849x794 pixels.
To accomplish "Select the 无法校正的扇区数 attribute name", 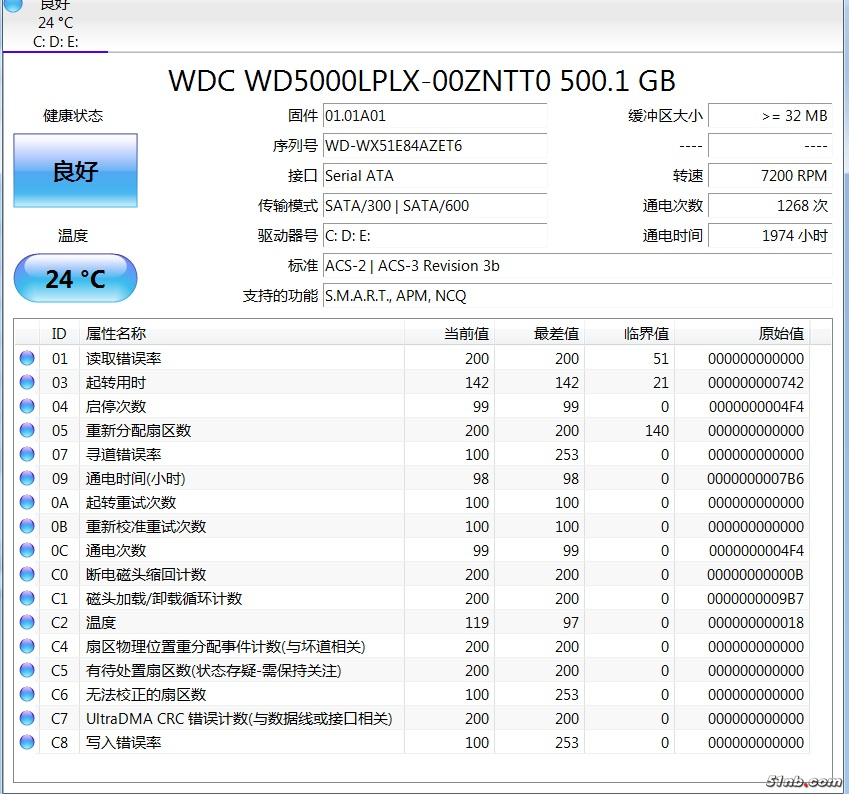I will tap(146, 694).
